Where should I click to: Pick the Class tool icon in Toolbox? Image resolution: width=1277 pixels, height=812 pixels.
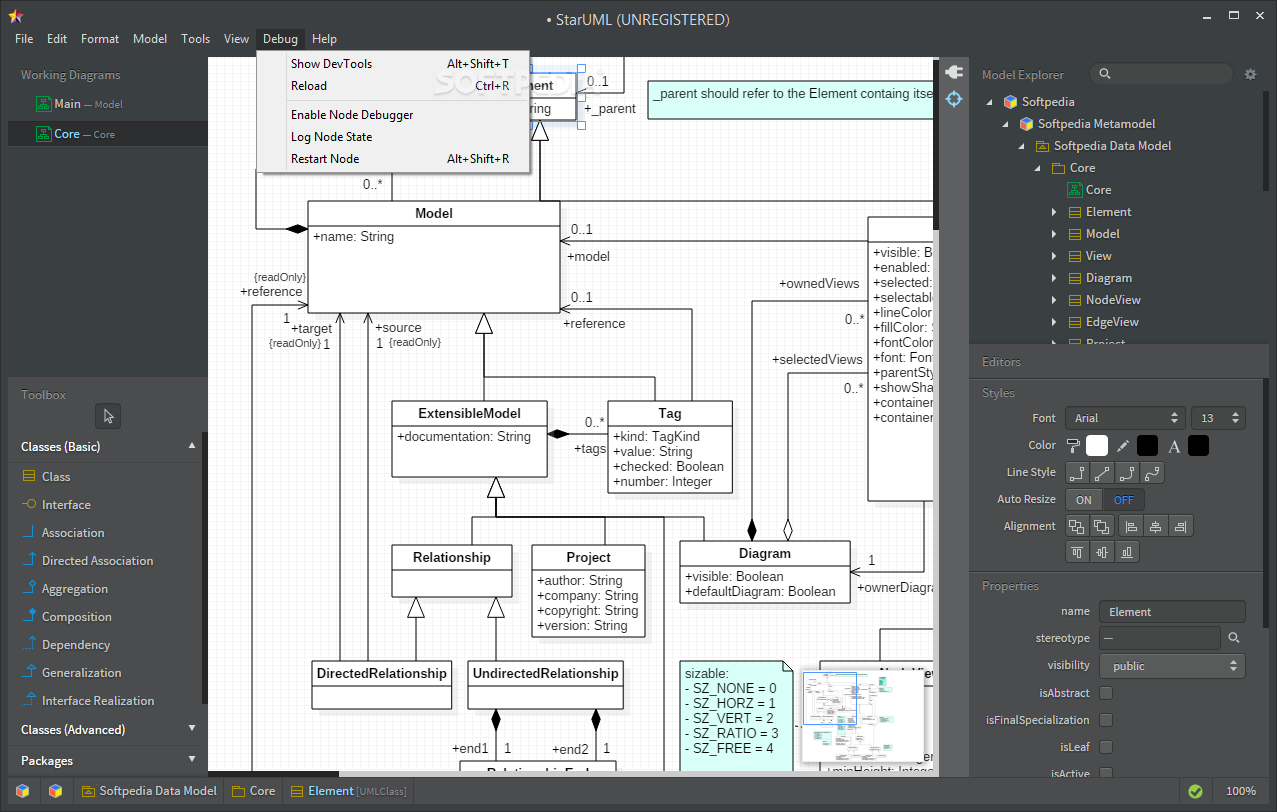tap(29, 477)
